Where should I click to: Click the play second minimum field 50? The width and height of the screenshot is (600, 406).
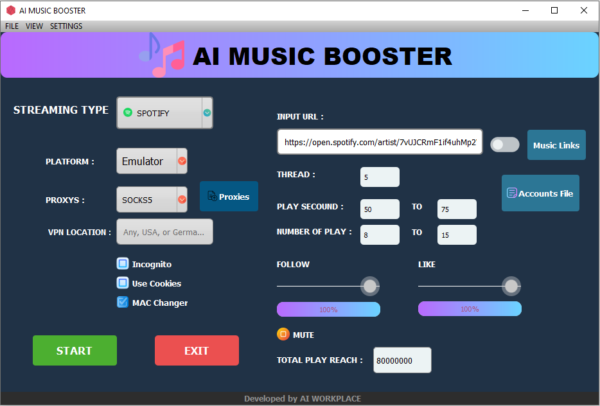click(x=380, y=209)
